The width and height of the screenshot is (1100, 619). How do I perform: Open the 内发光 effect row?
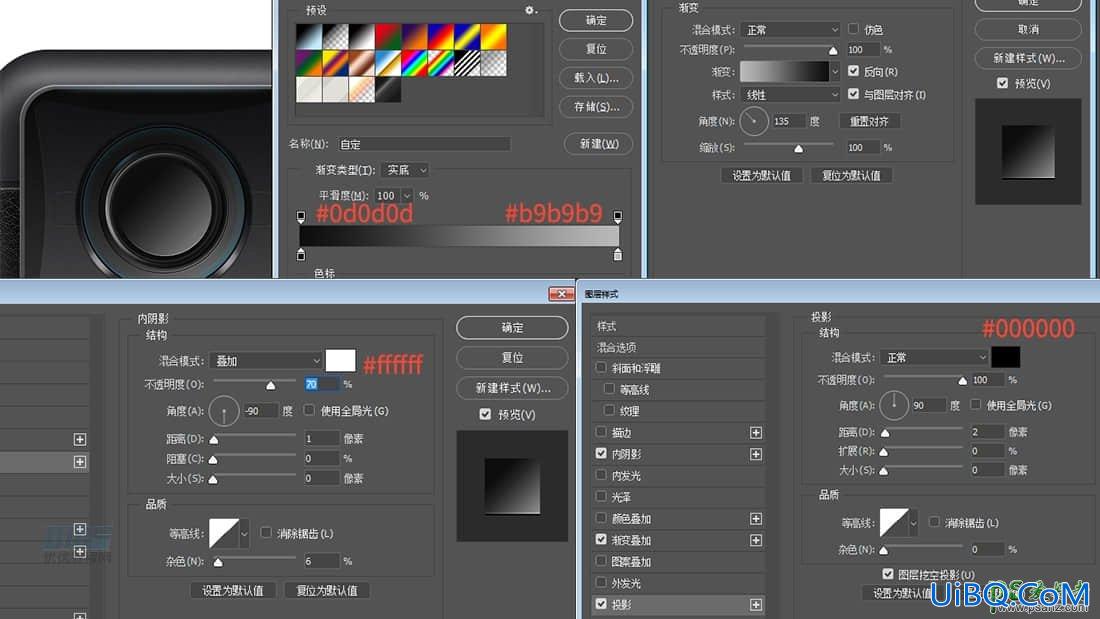678,476
